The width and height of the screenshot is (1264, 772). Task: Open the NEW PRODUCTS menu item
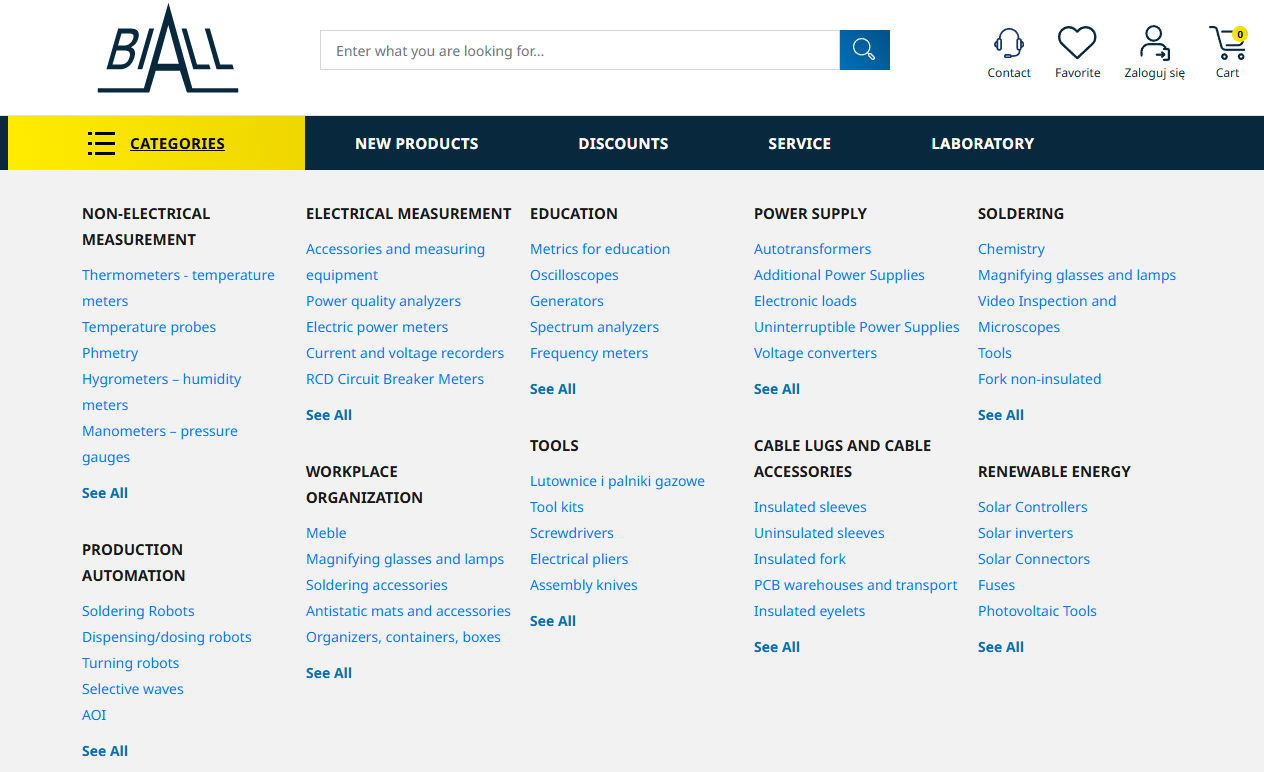pos(417,143)
